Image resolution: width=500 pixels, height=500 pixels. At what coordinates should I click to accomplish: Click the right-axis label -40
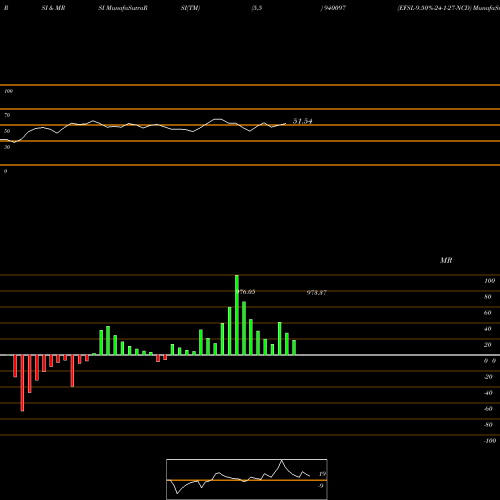(488, 393)
